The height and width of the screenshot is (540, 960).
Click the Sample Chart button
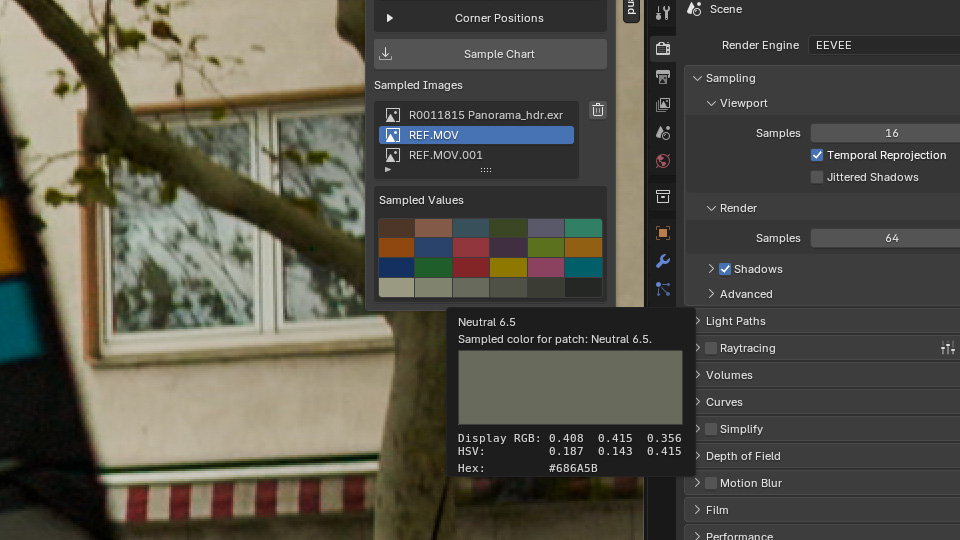(490, 54)
